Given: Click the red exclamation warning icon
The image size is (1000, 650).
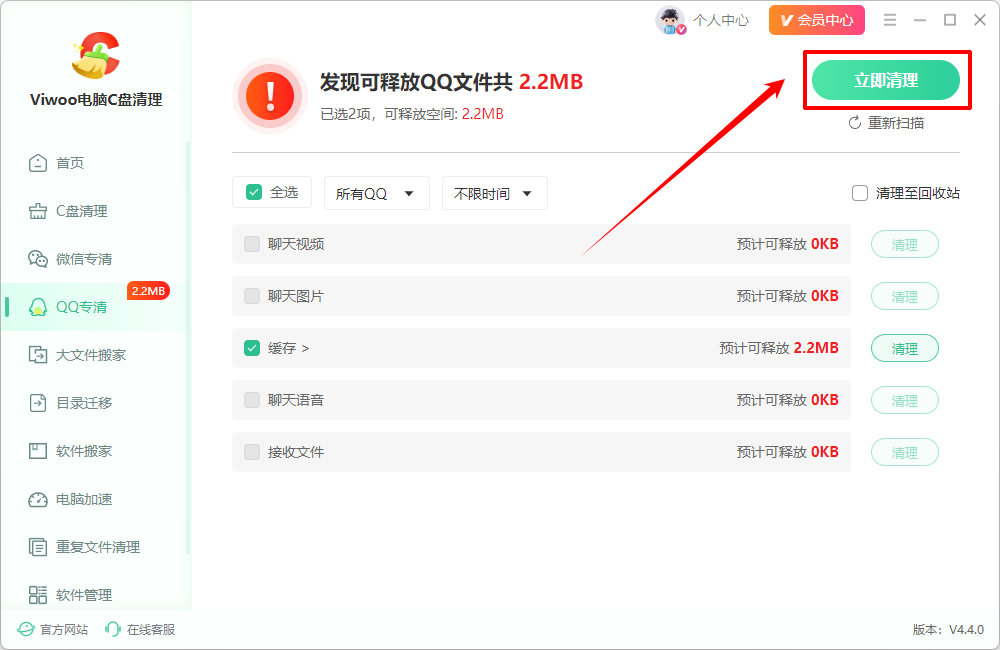Looking at the screenshot, I should [270, 96].
